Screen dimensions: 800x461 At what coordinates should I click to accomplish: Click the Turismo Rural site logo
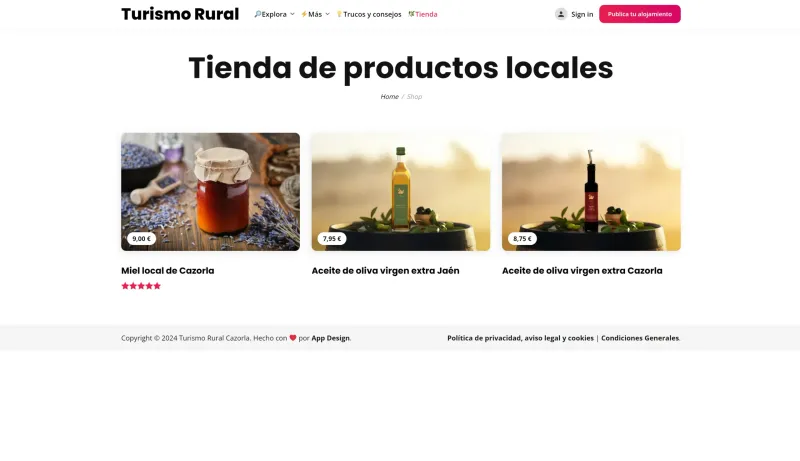click(x=180, y=14)
